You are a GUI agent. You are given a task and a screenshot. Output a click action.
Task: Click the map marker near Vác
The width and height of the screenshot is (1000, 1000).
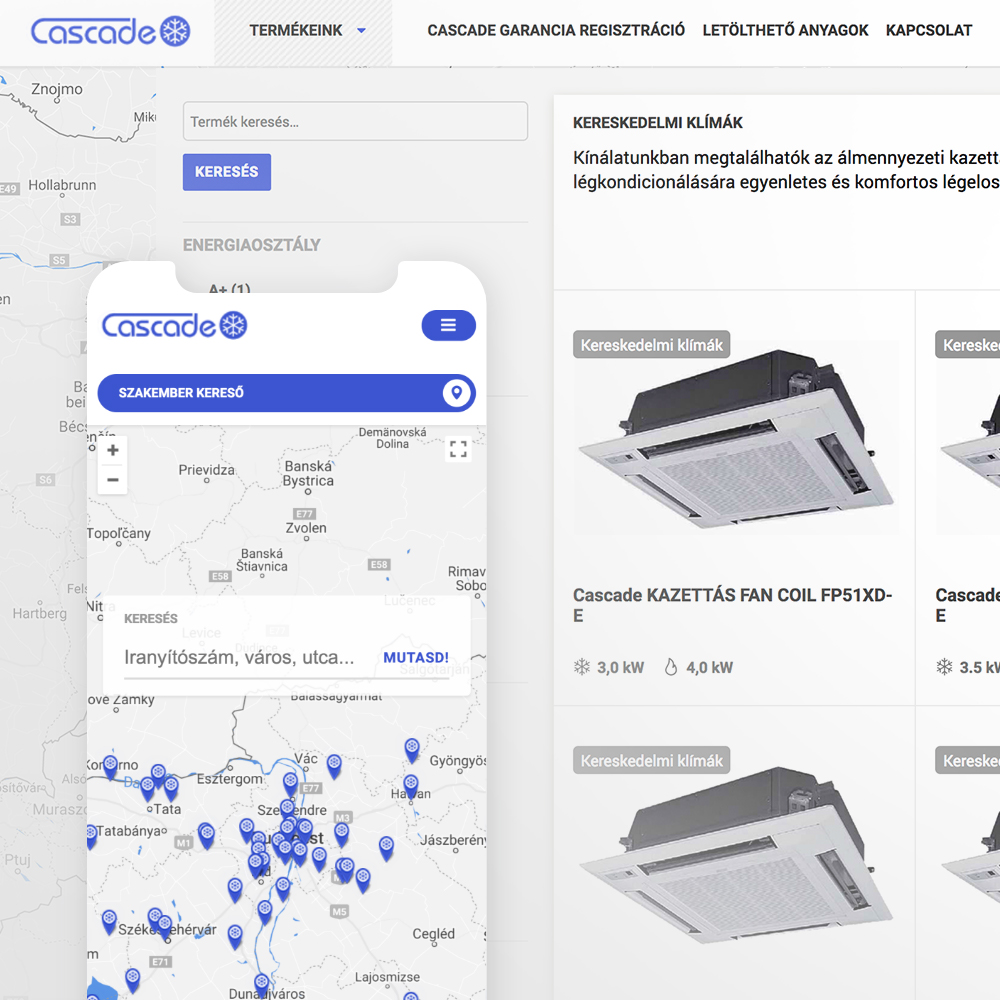(334, 765)
